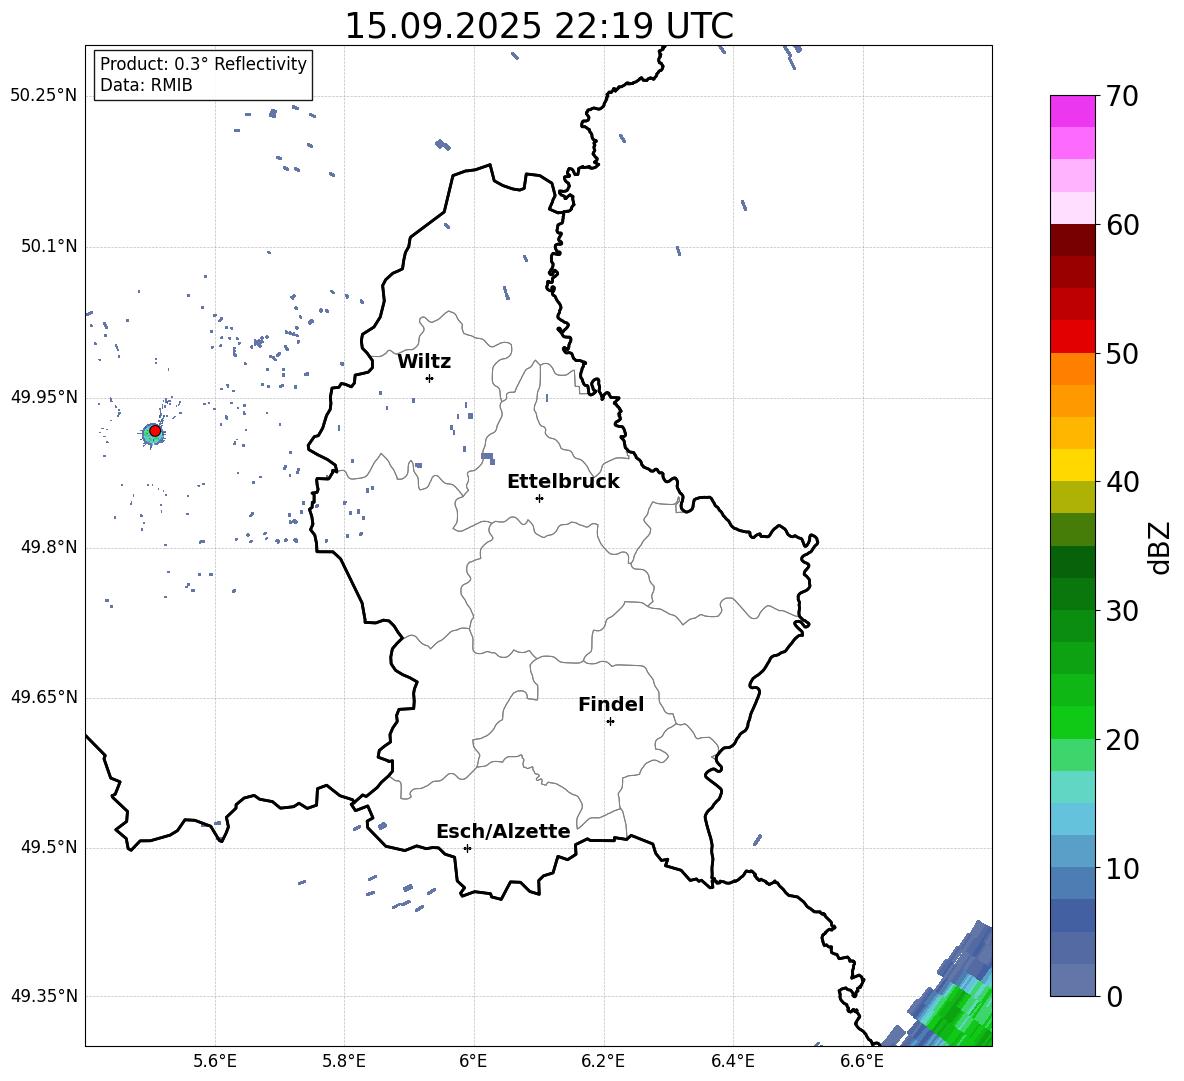Click the light blue colorbar segment above 10

[x=1072, y=851]
